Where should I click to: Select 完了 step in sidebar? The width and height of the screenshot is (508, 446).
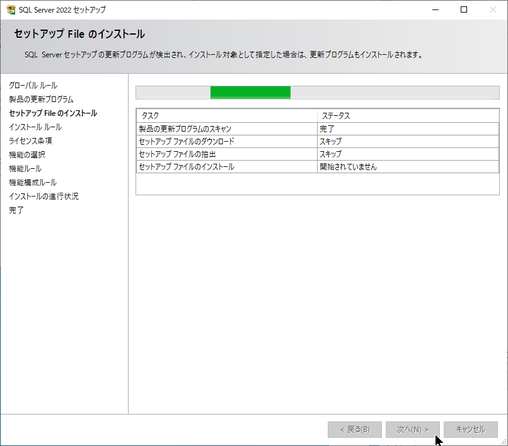tap(16, 210)
